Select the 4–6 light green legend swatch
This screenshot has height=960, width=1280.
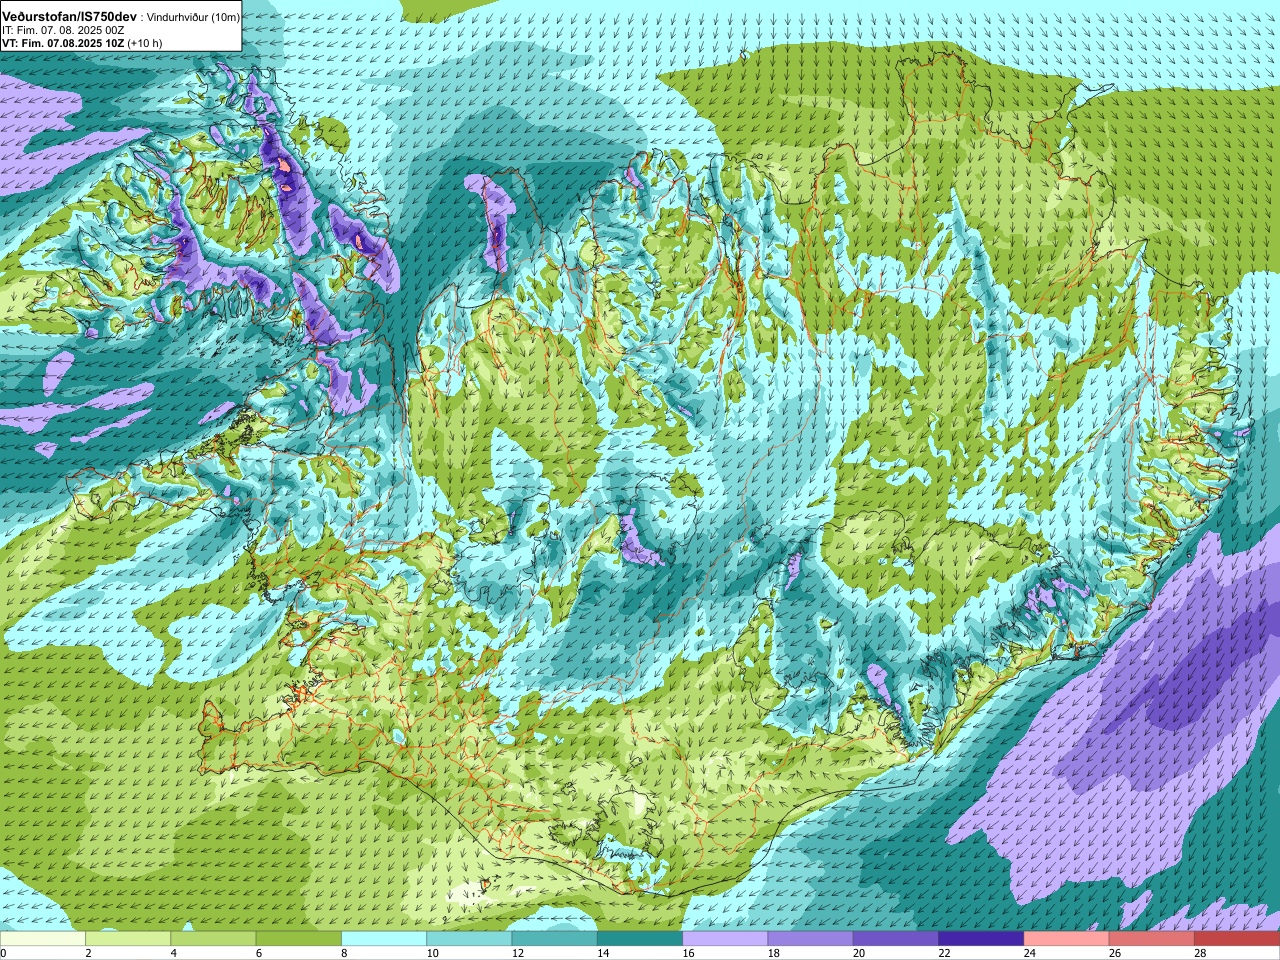point(213,939)
